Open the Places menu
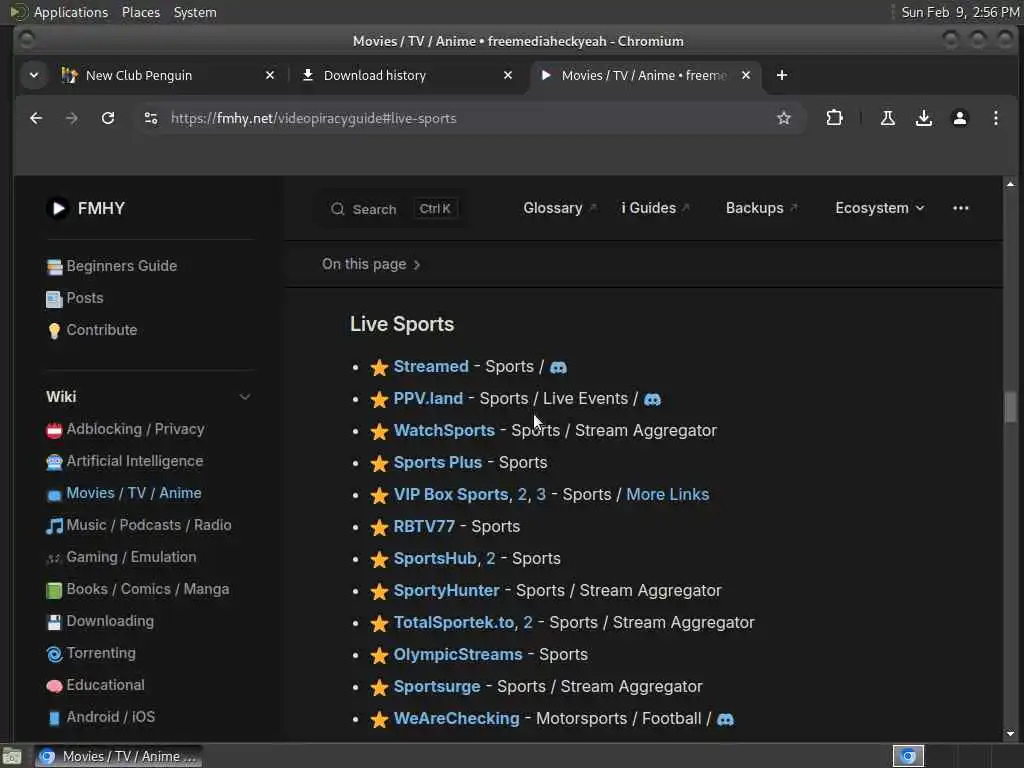The image size is (1024, 768). click(x=140, y=12)
